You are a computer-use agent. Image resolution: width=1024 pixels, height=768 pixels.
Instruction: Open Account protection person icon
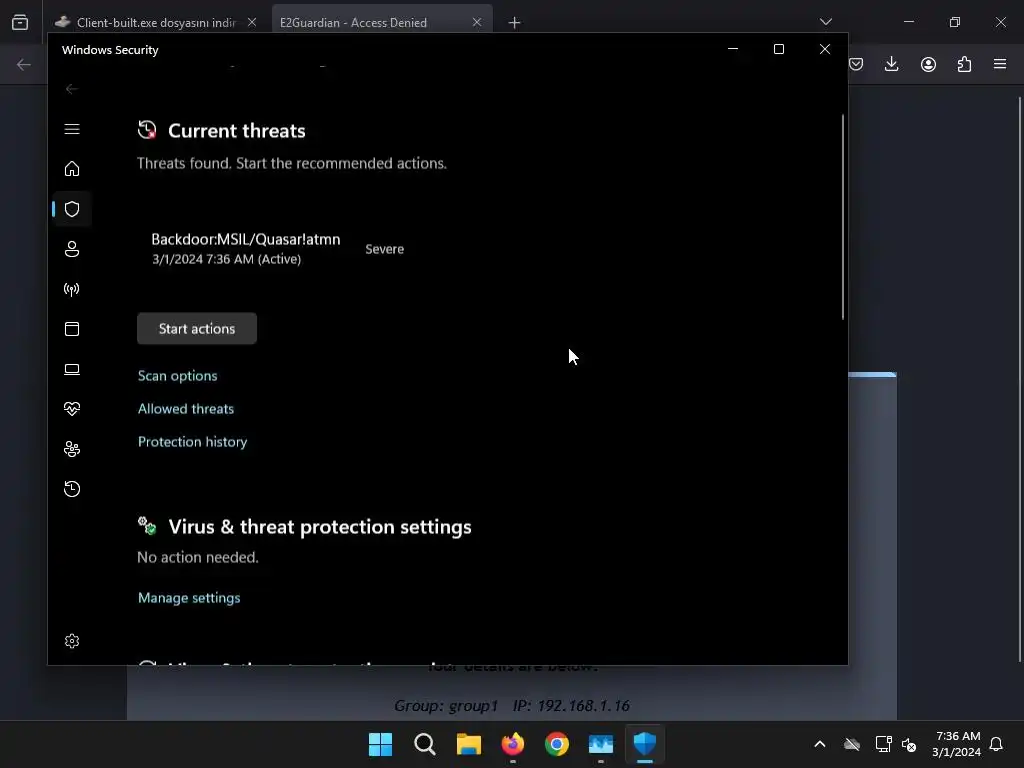click(72, 249)
